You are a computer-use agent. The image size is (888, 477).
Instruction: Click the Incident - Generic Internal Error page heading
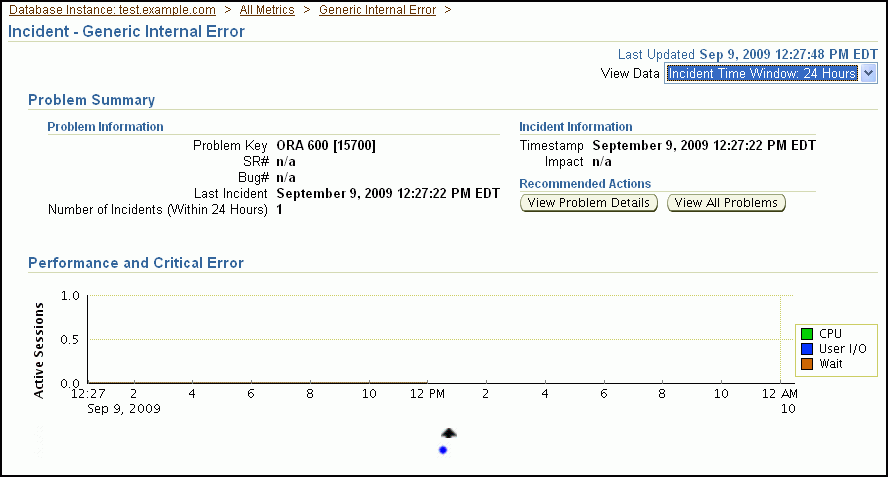(126, 31)
